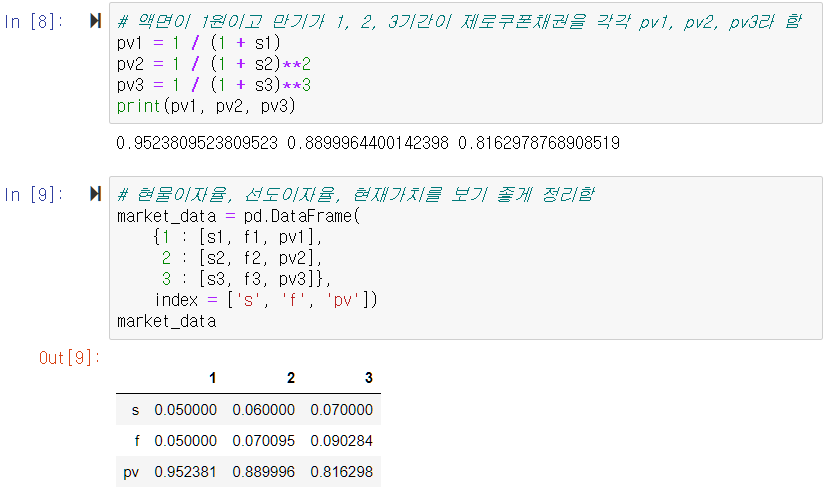The height and width of the screenshot is (494, 828).
Task: Click the comment line in cell In [9]
Action: click(x=356, y=194)
